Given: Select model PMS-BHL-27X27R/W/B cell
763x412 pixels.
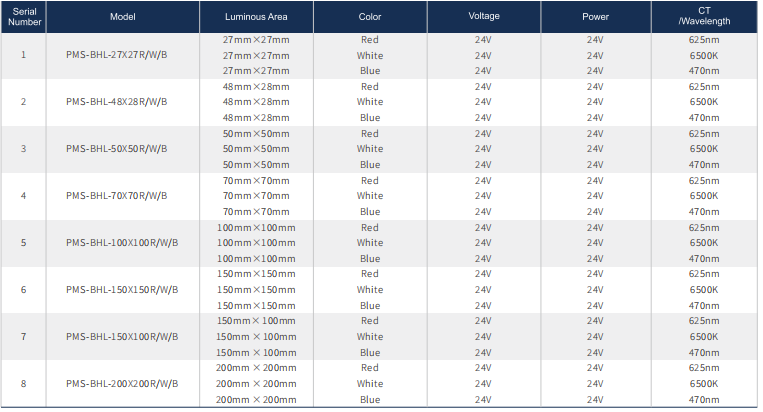Looking at the screenshot, I should 117,54.
